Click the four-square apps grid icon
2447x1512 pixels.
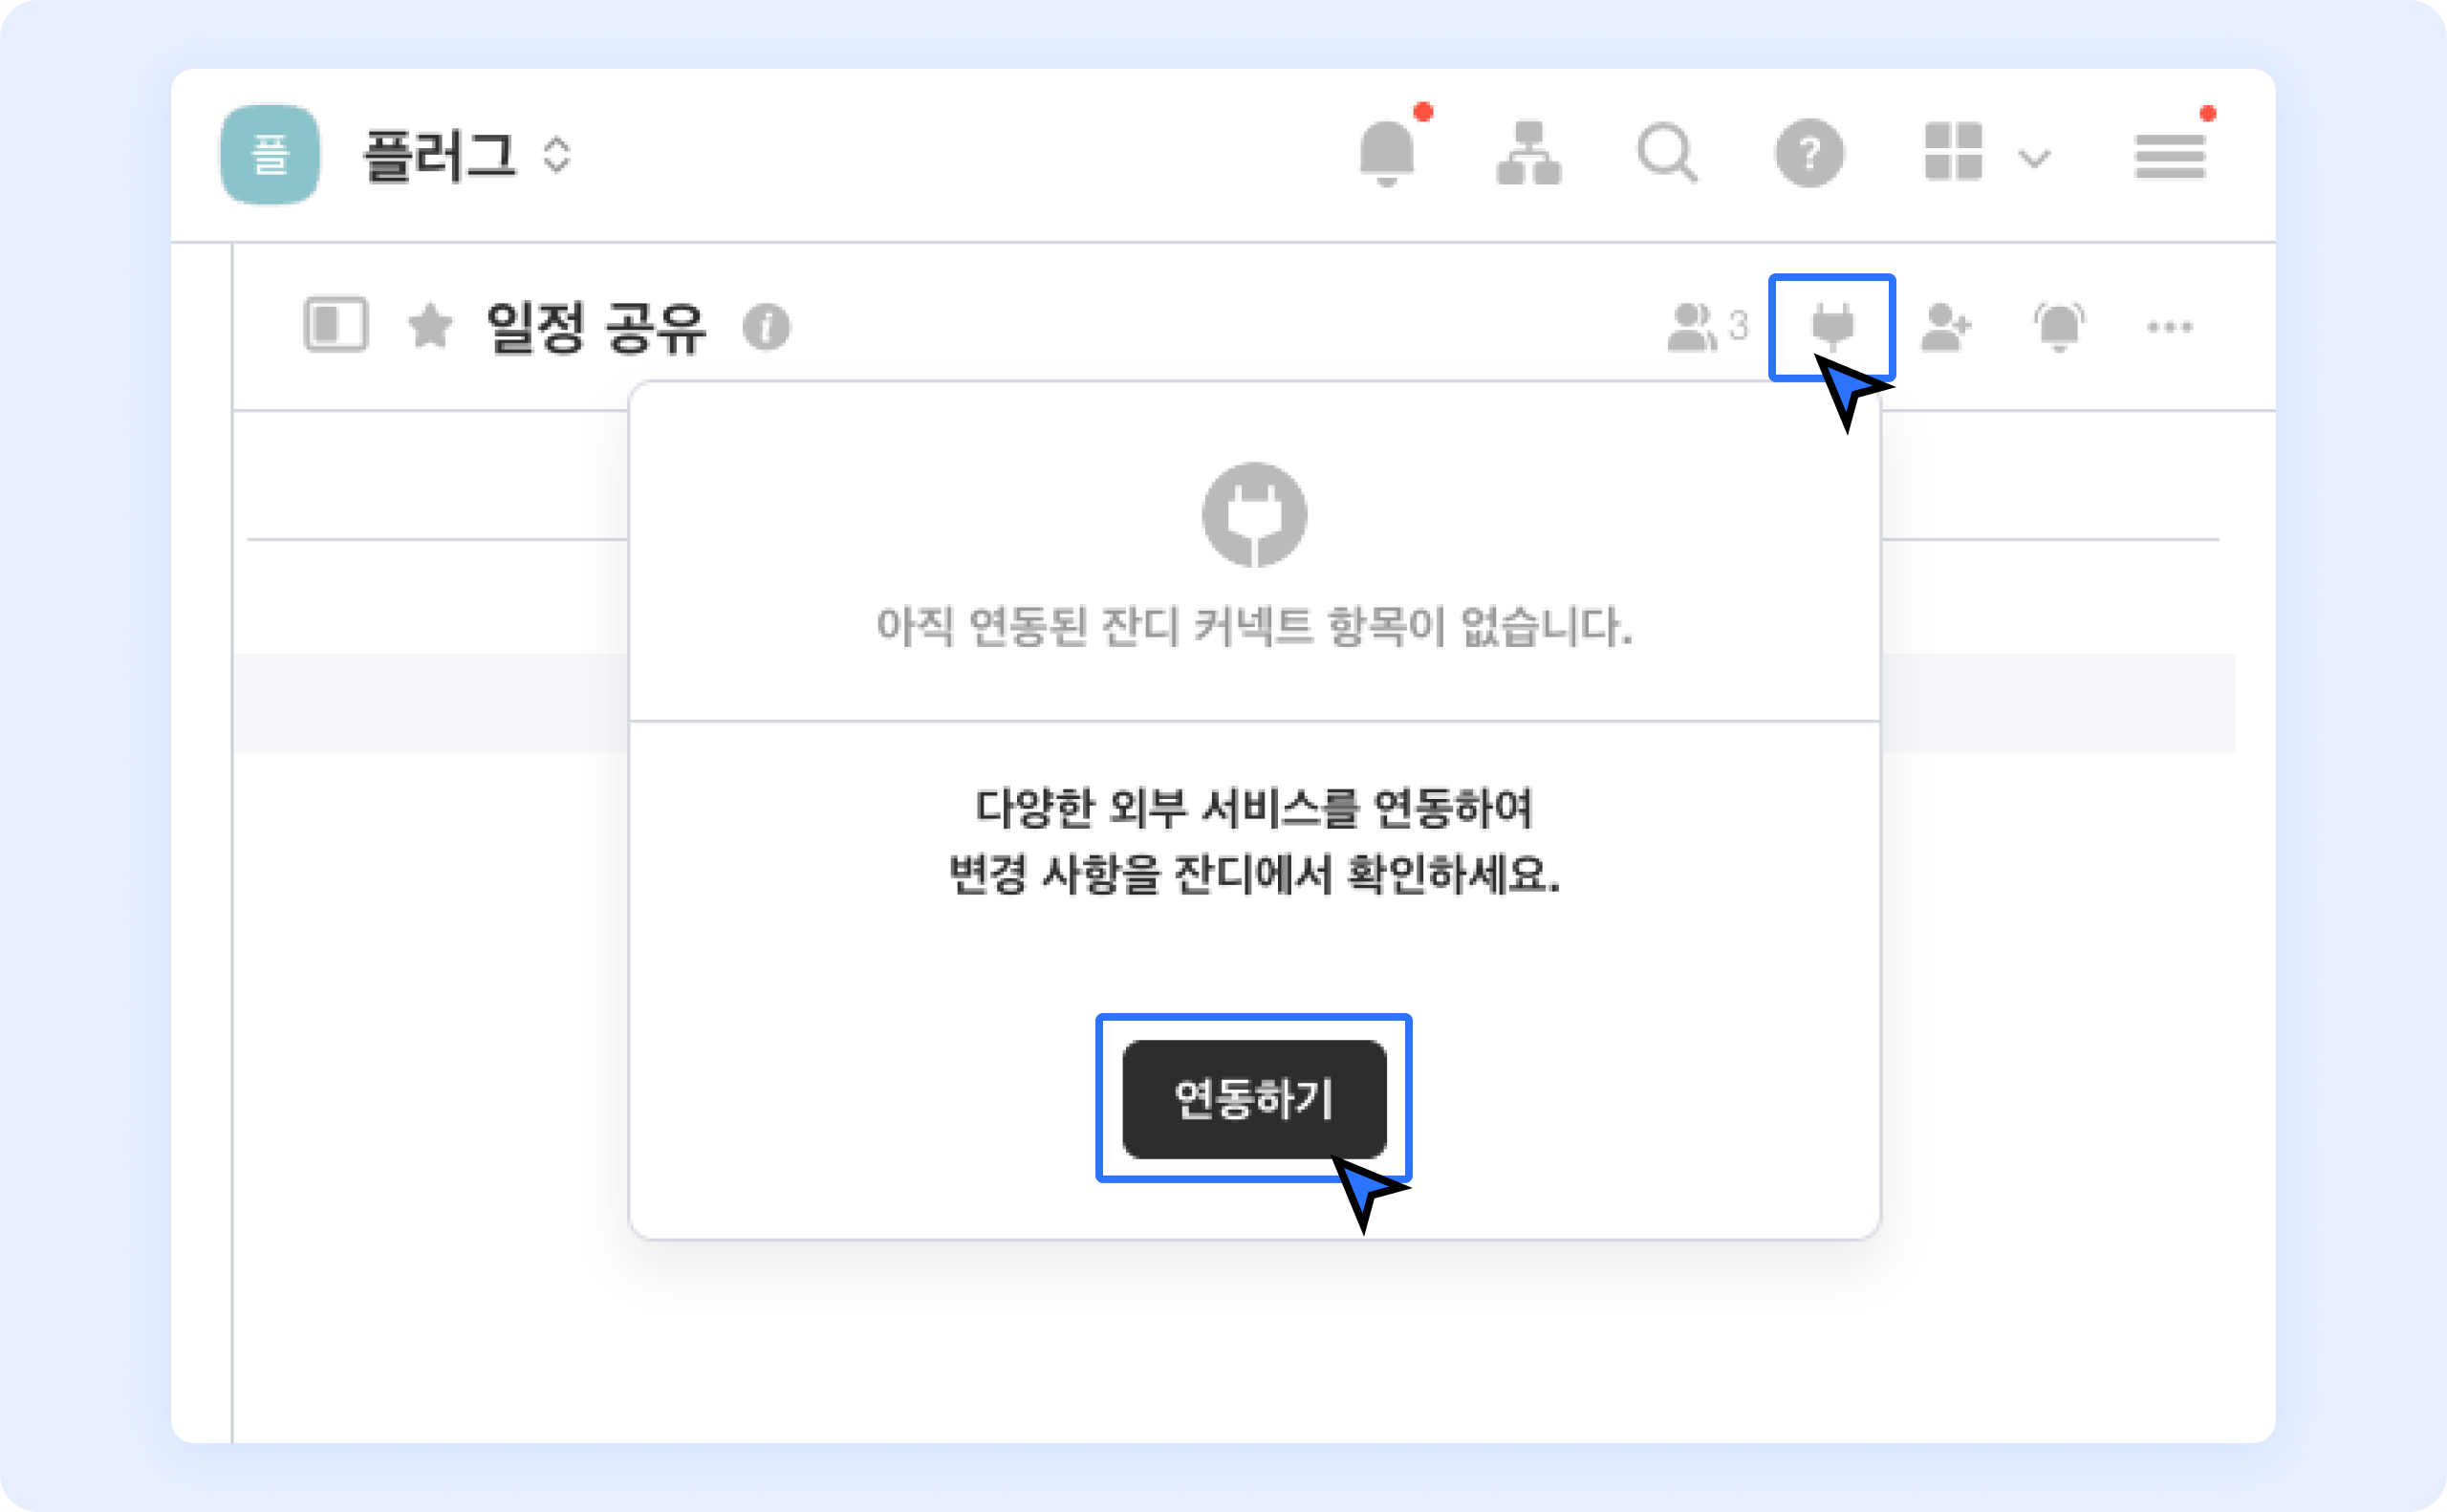(1952, 152)
